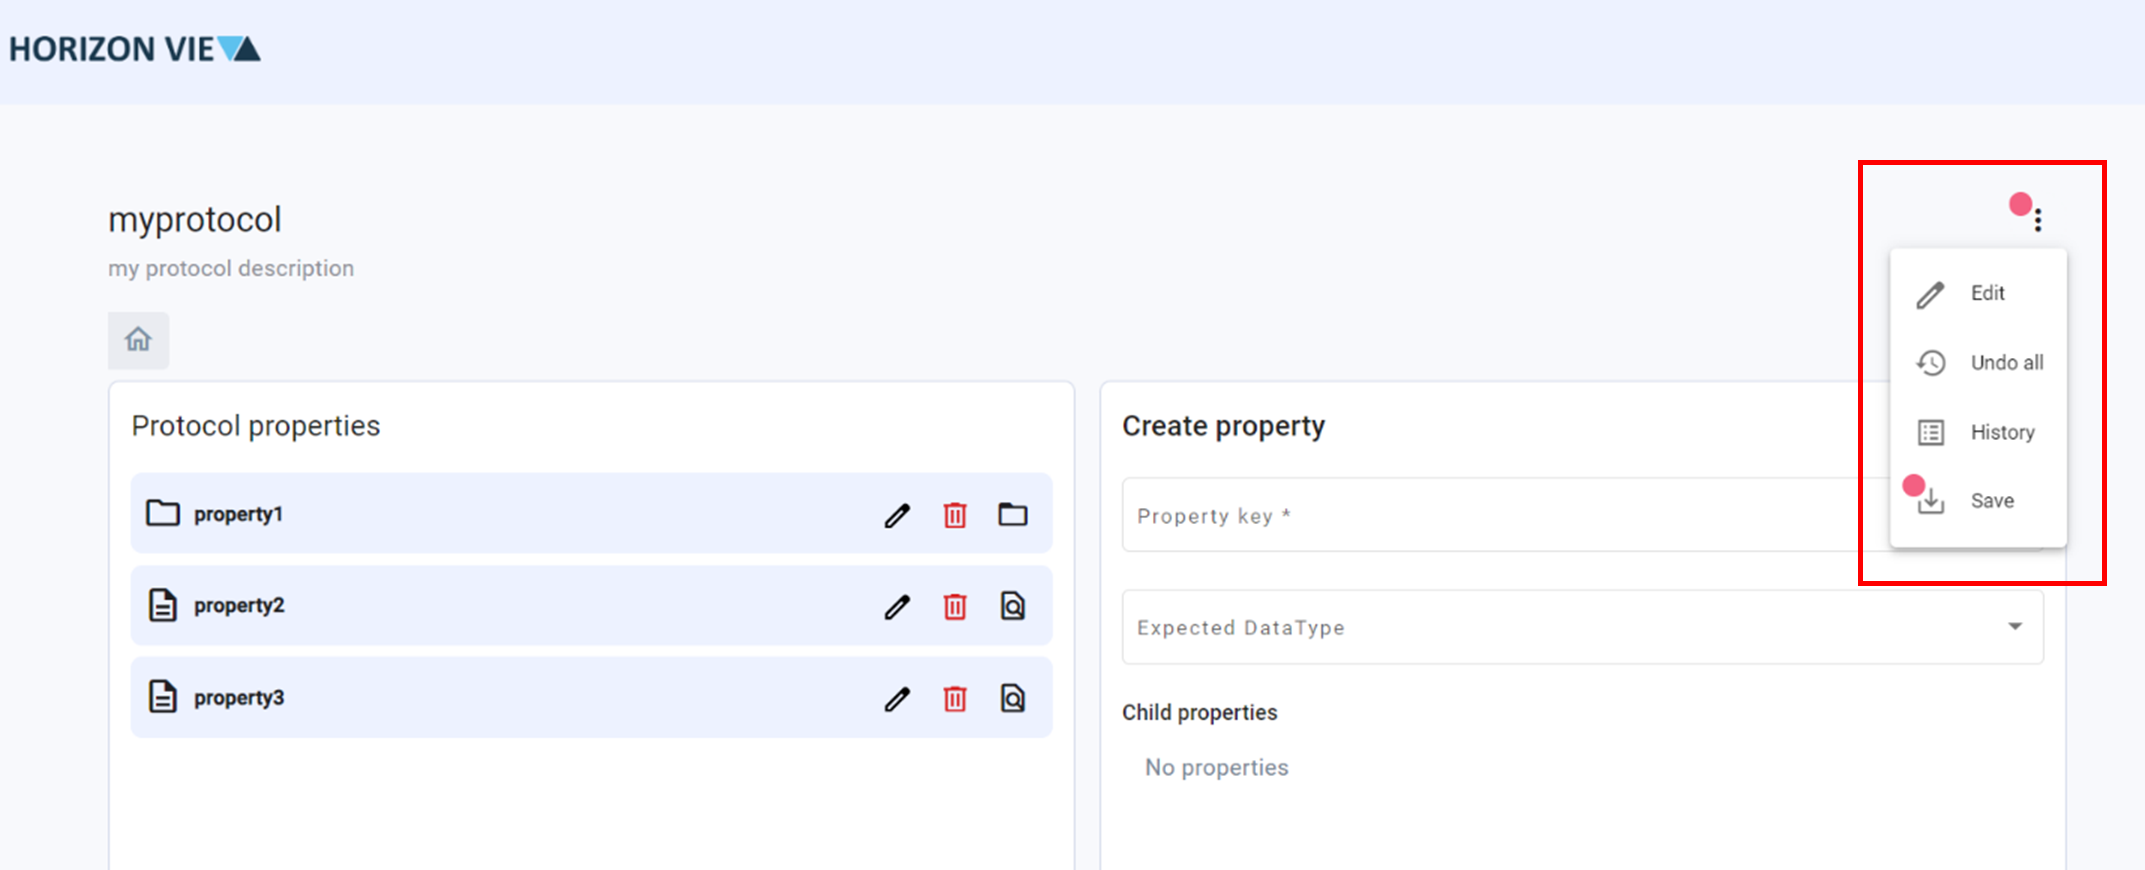Delete property3 using trash icon

[x=955, y=699]
